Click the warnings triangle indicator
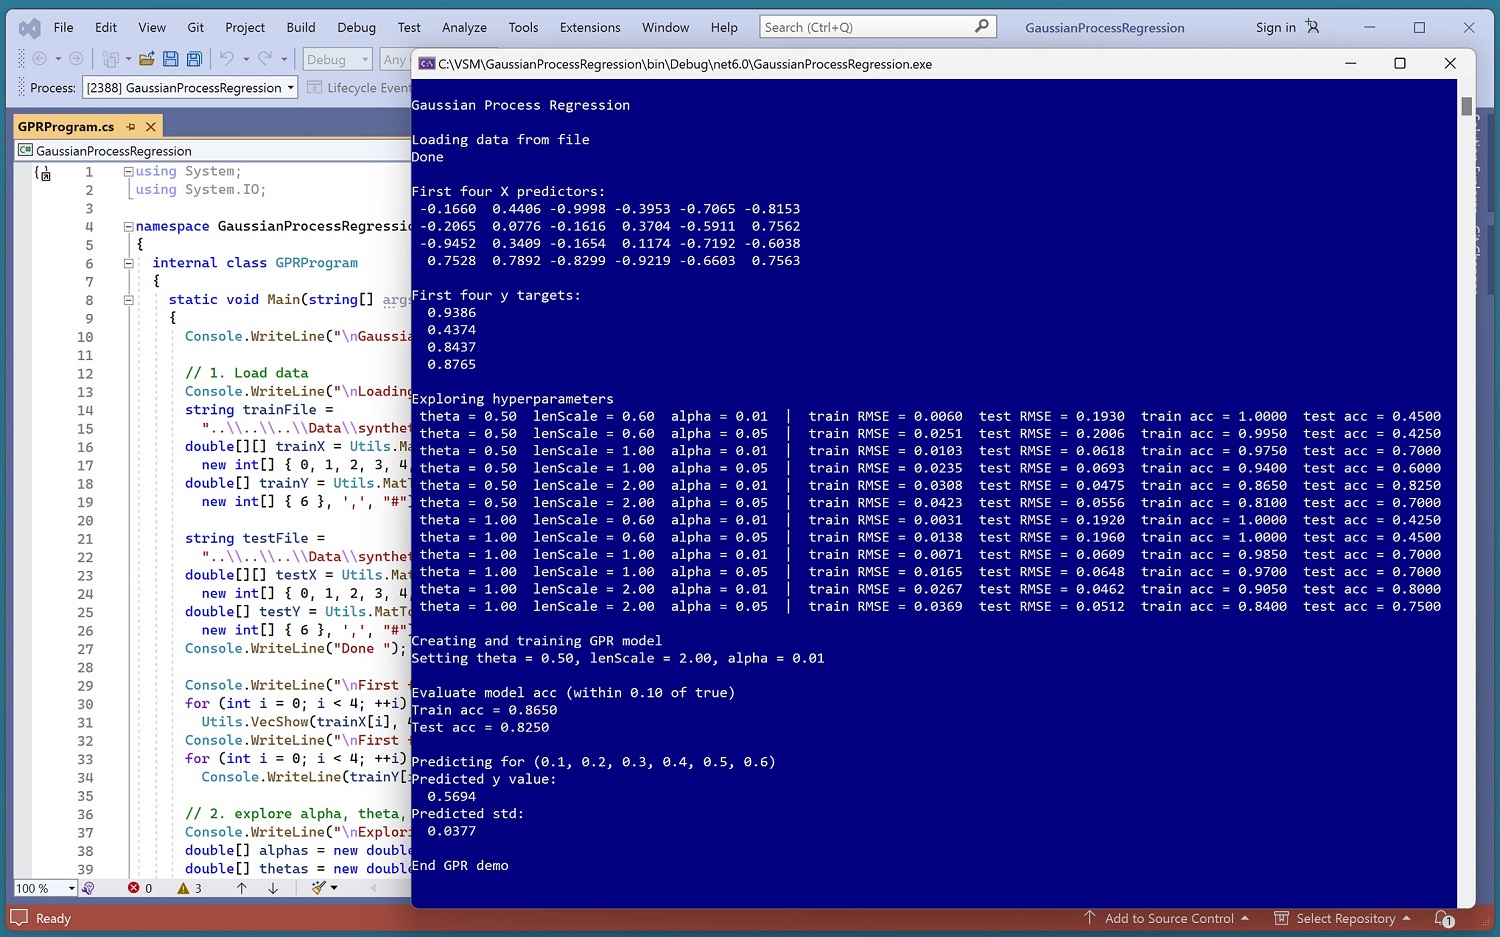Image resolution: width=1500 pixels, height=937 pixels. (183, 888)
